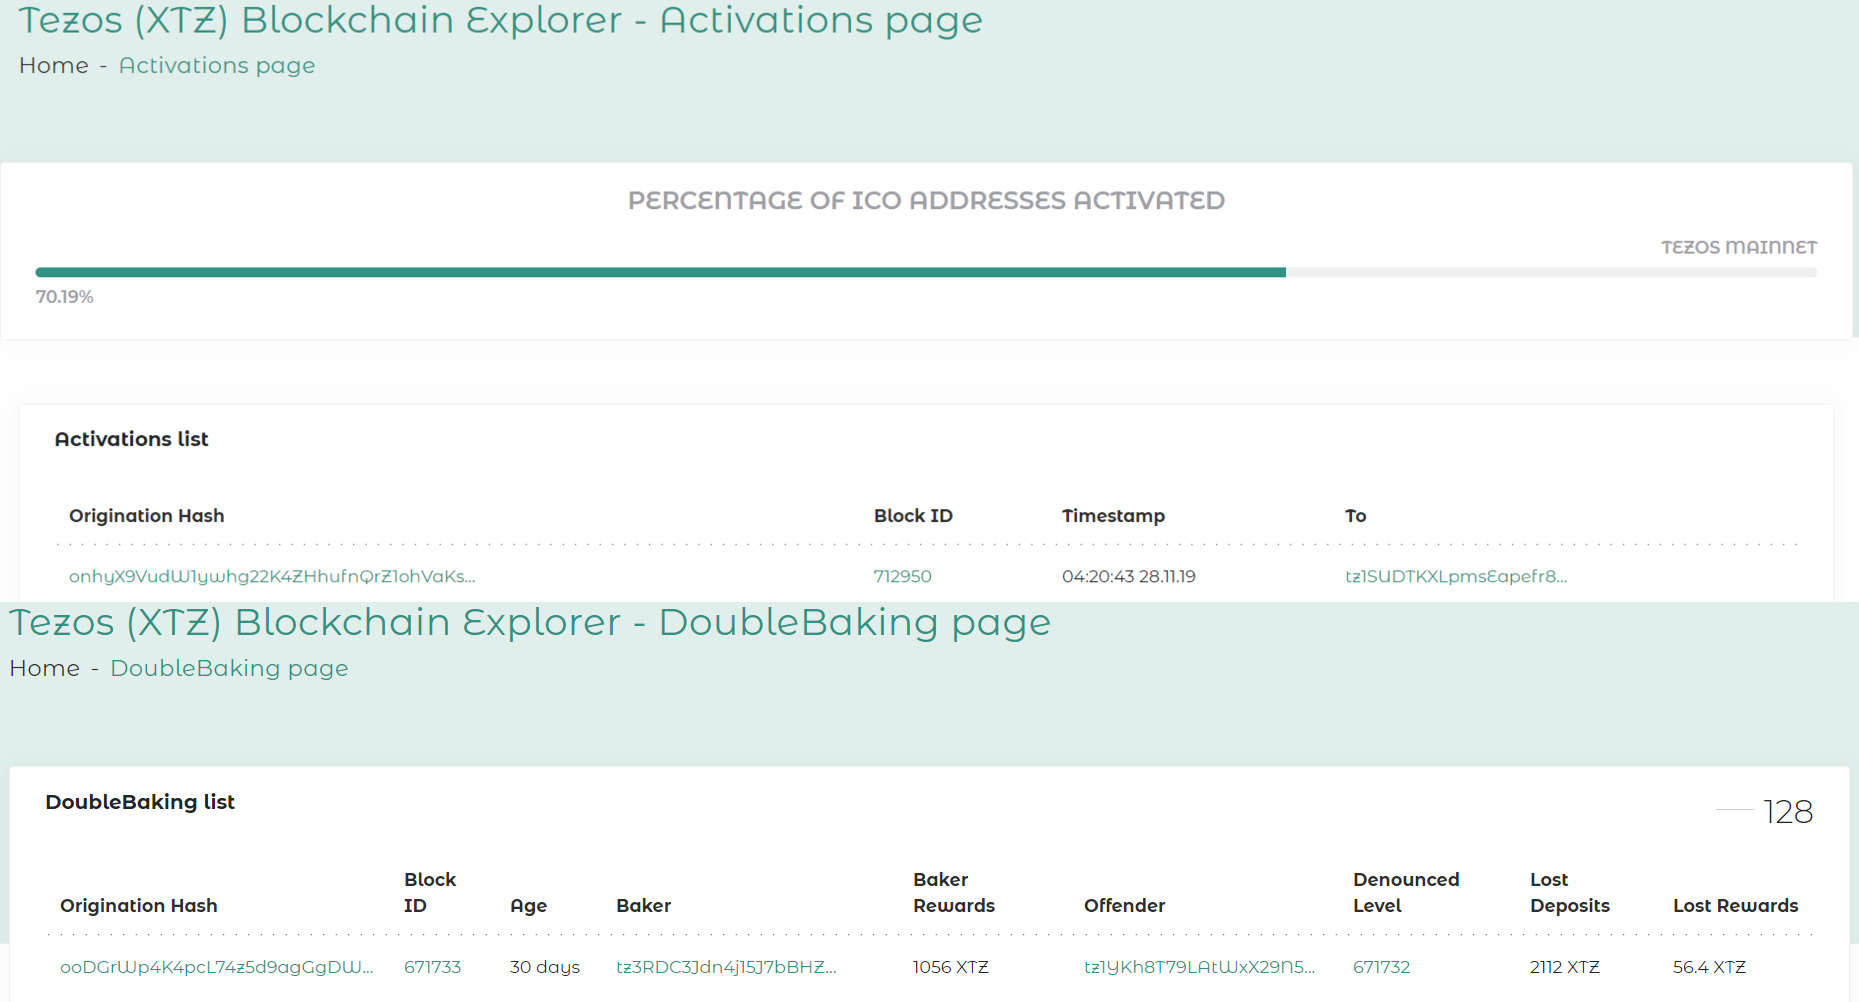Click the 70.19% percentage label
The width and height of the screenshot is (1859, 1002).
pos(65,297)
